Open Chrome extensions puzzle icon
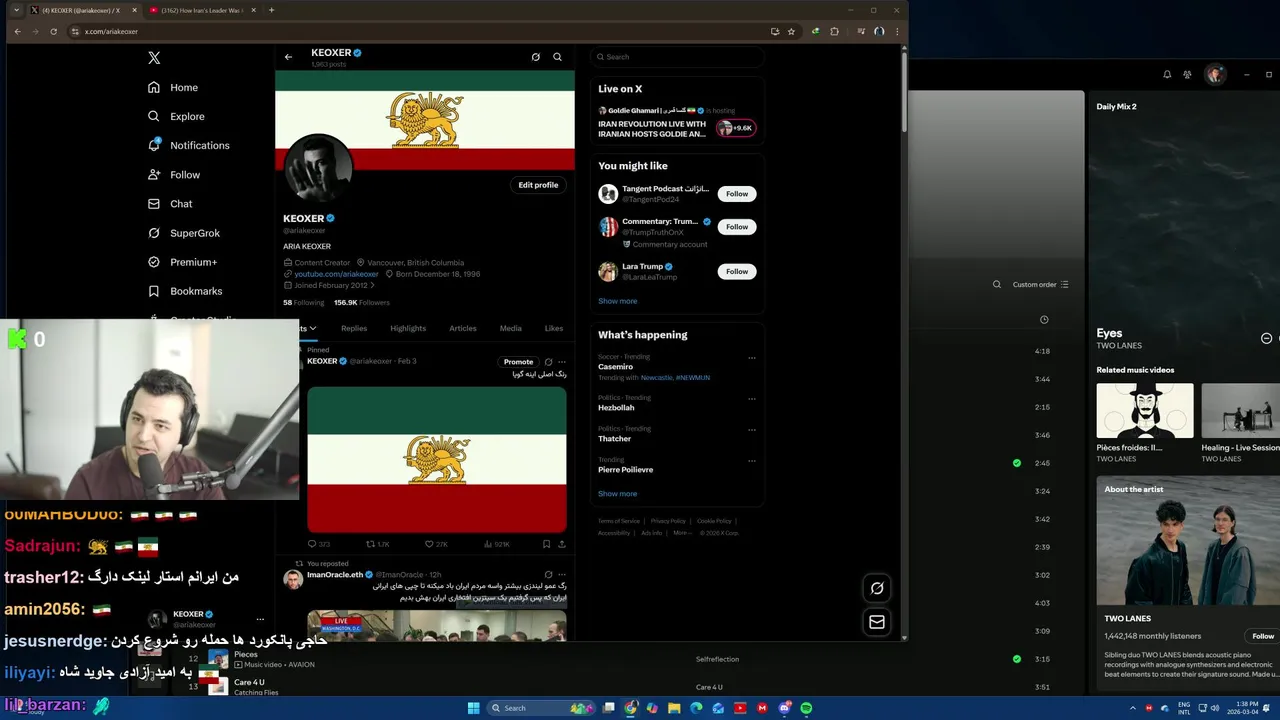 pos(835,31)
